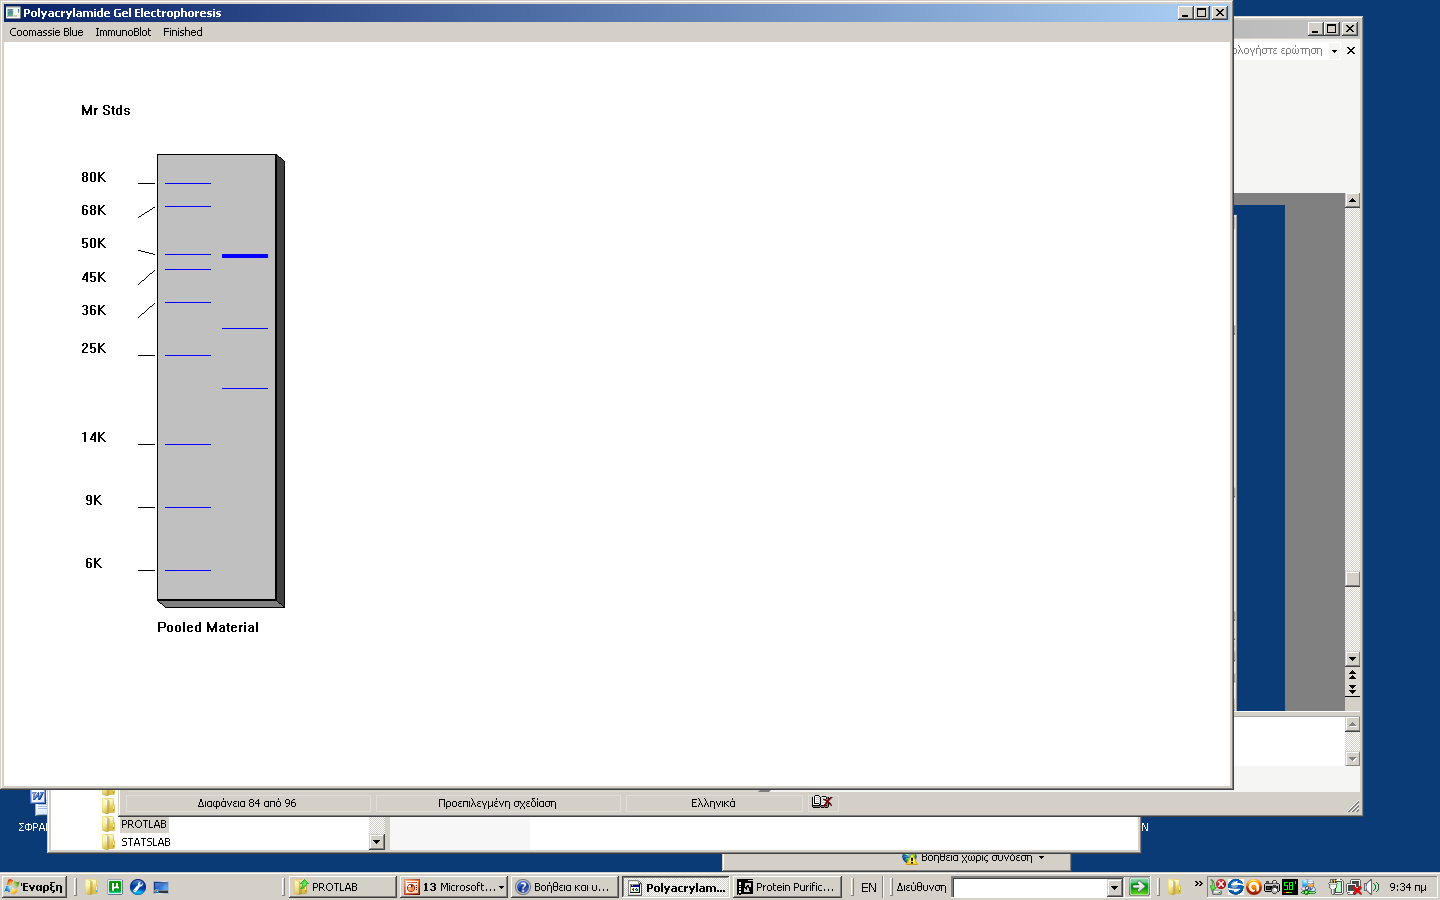
Task: Switch to Βοήθεια και υποστήριξη taskbar button
Action: [564, 887]
